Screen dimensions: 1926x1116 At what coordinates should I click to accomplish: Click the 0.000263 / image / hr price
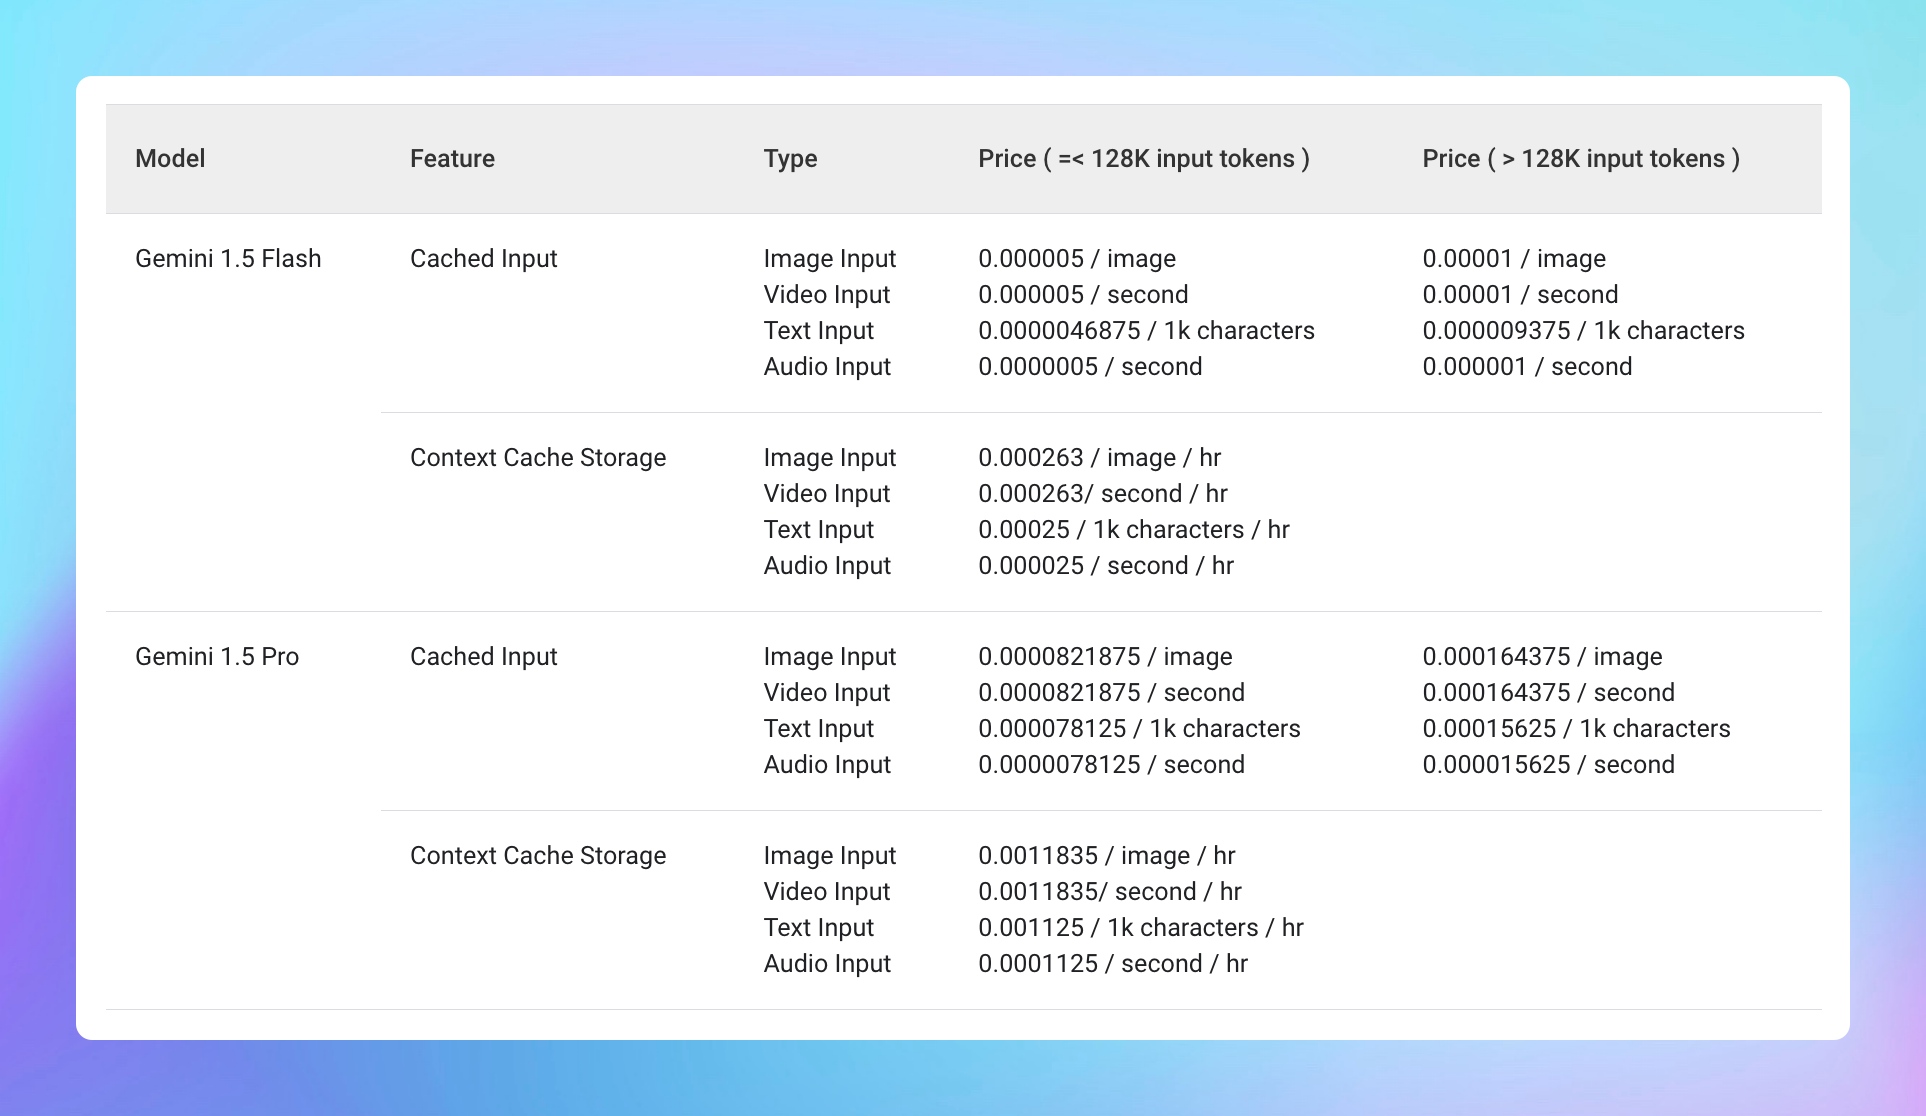1099,458
